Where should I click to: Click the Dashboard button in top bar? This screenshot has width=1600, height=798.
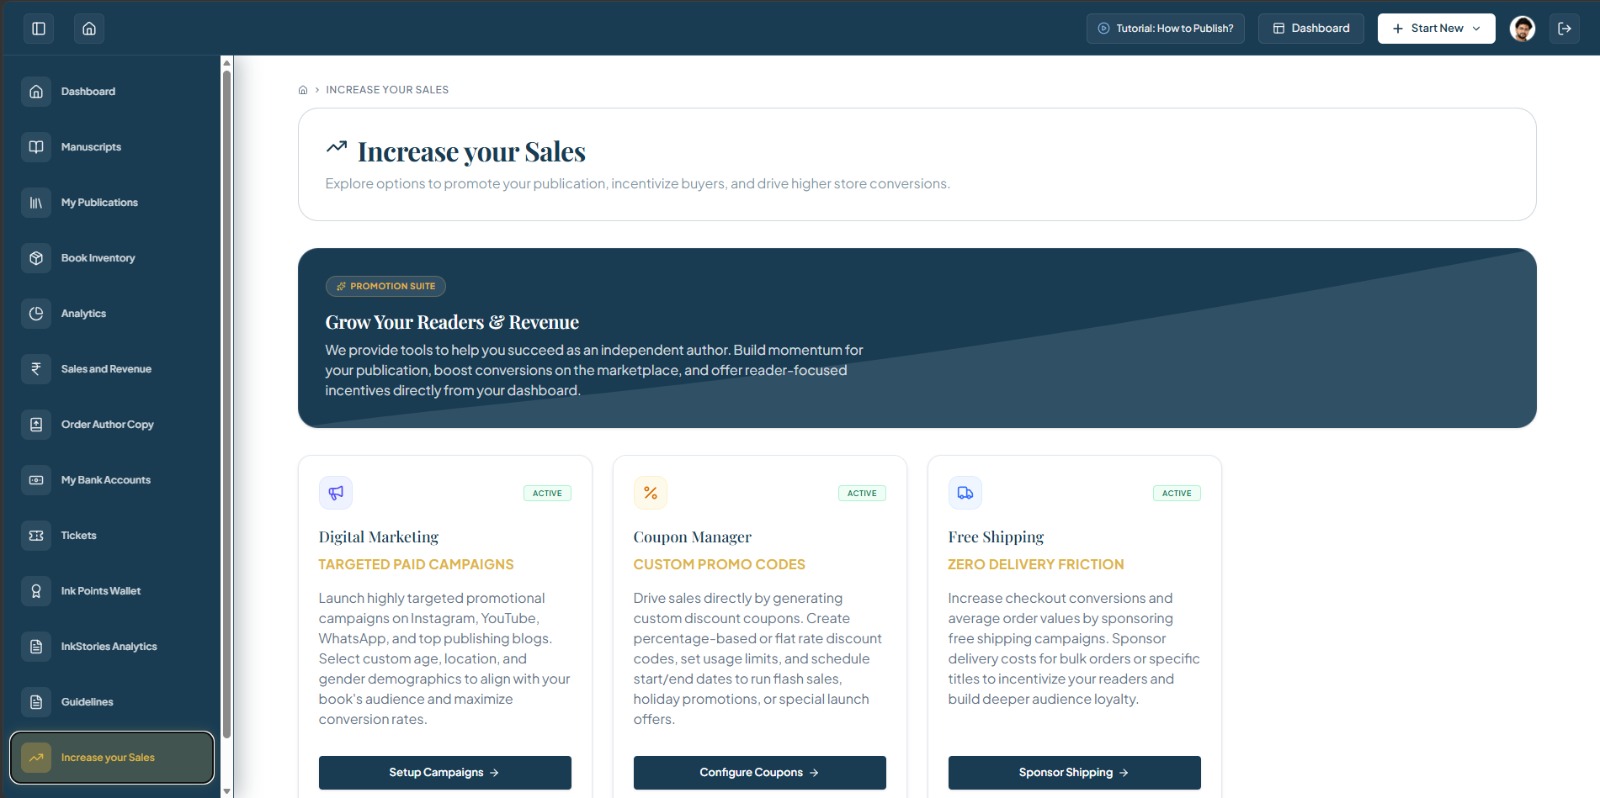pos(1311,28)
